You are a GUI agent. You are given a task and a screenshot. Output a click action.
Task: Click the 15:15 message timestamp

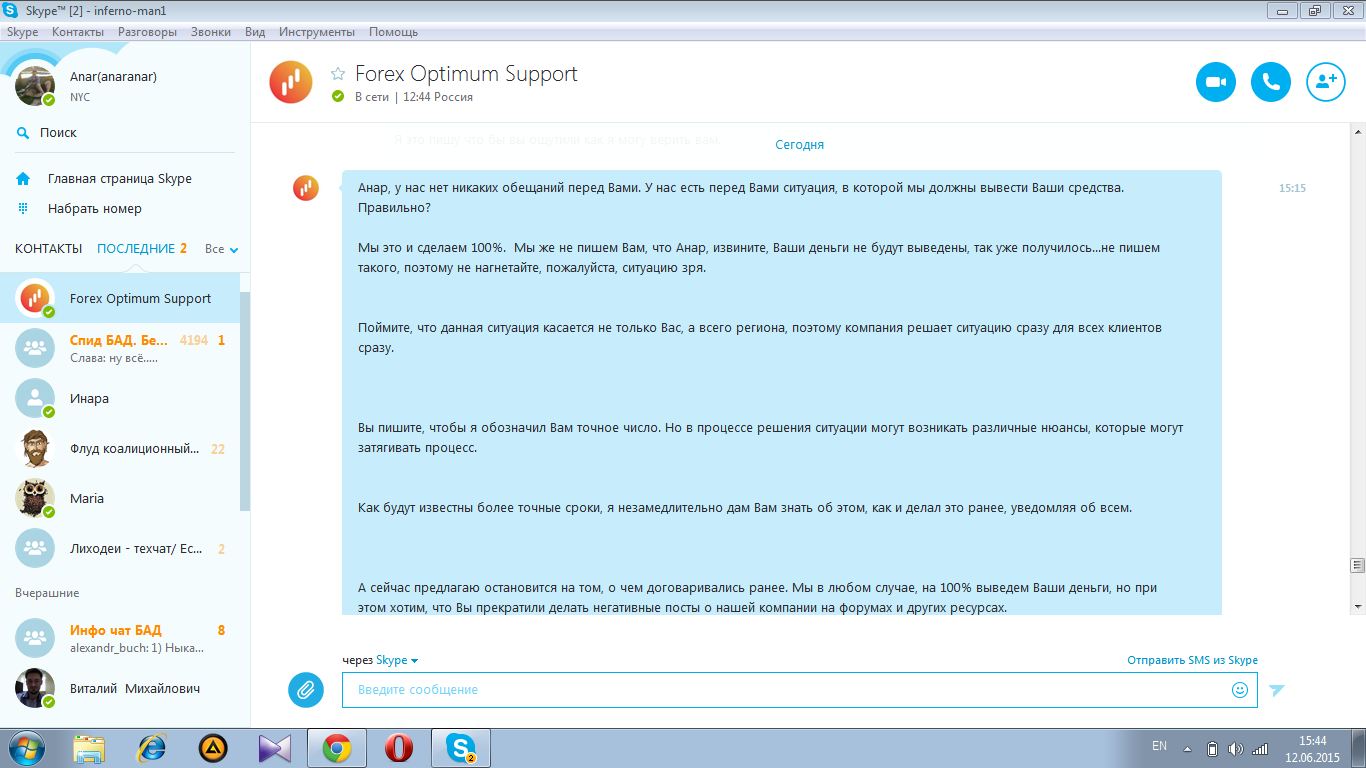[x=1292, y=188]
